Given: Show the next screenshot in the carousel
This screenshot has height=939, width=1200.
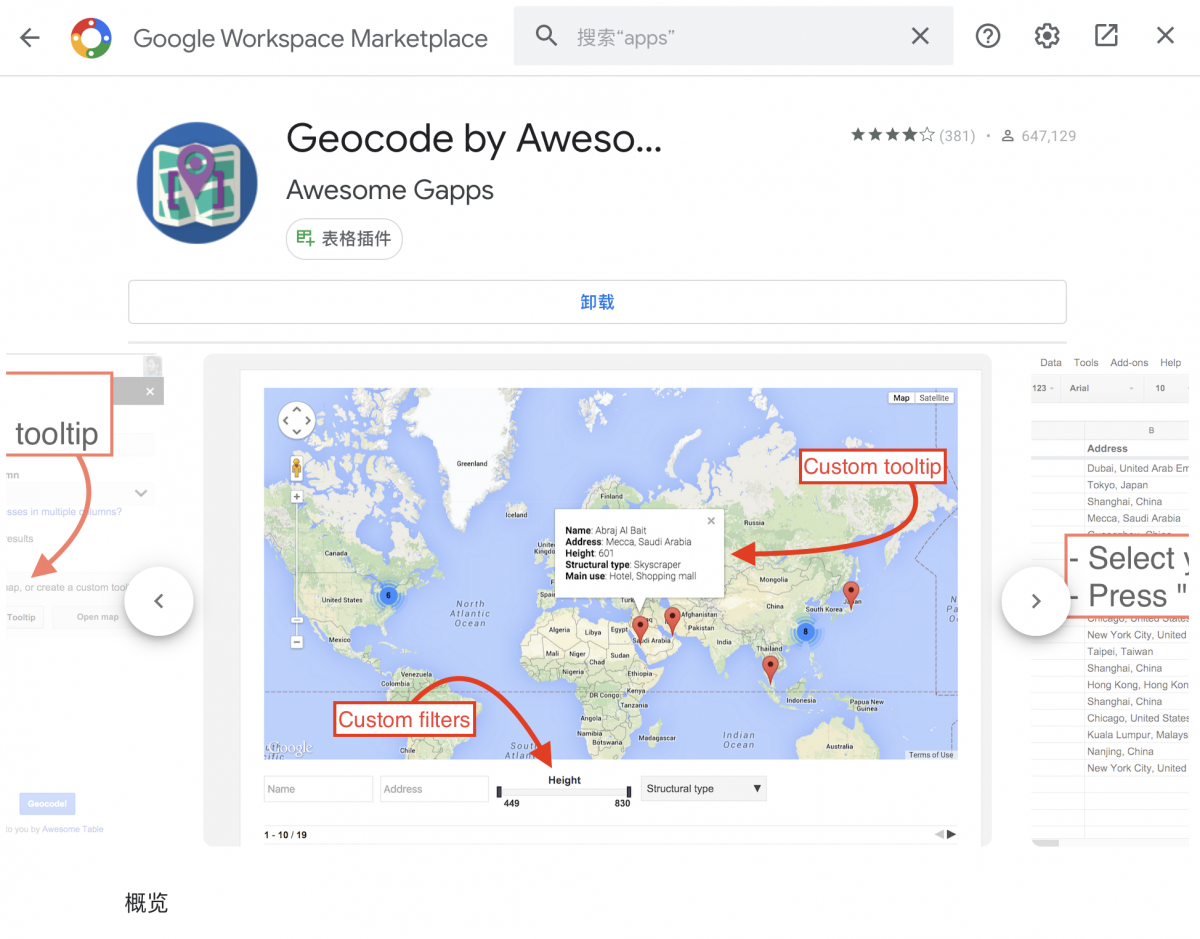Looking at the screenshot, I should (x=1036, y=601).
